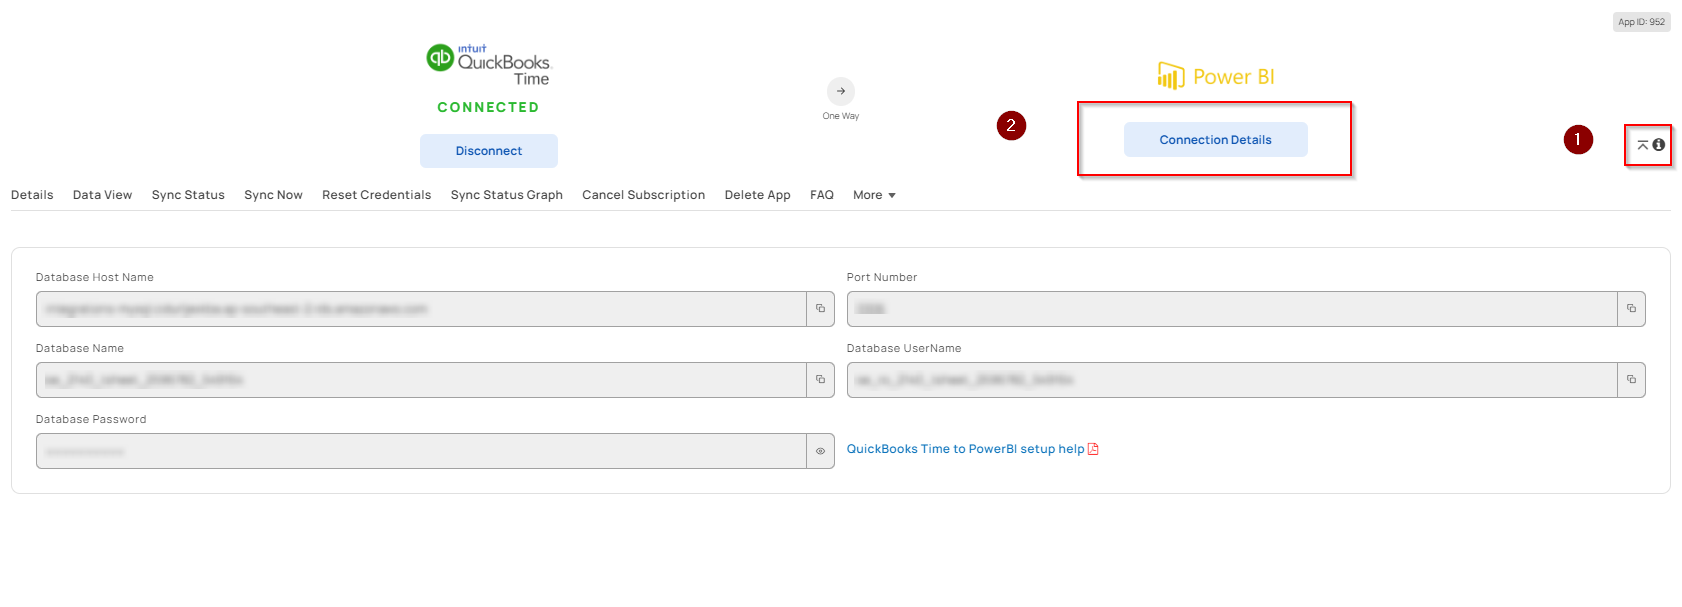The image size is (1682, 607).
Task: Click the Database UserName field
Action: pos(1232,380)
